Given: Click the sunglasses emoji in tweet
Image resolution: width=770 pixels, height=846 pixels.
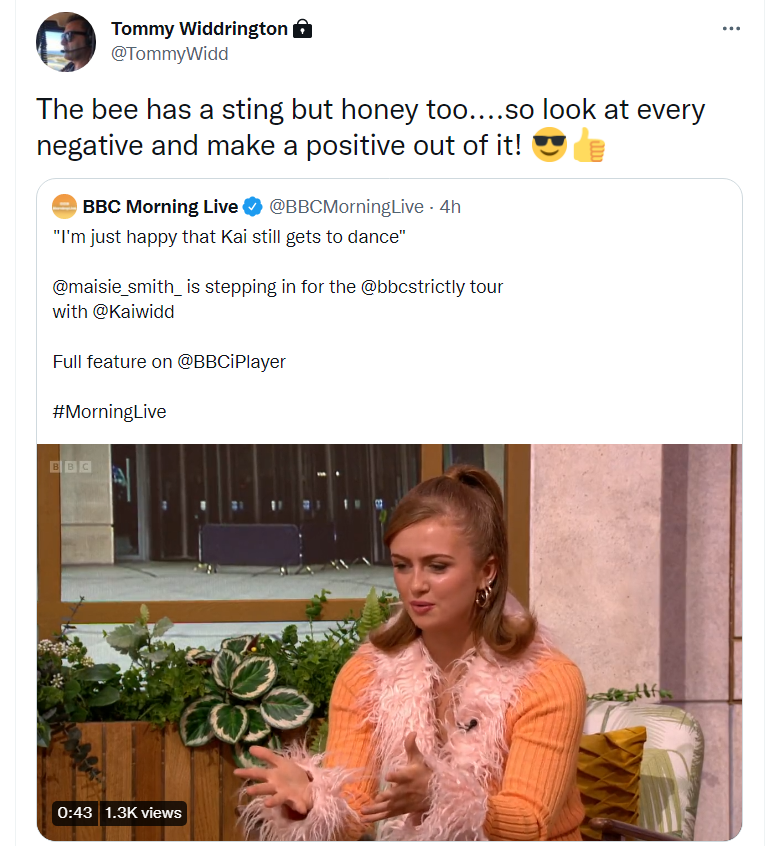Looking at the screenshot, I should (549, 147).
